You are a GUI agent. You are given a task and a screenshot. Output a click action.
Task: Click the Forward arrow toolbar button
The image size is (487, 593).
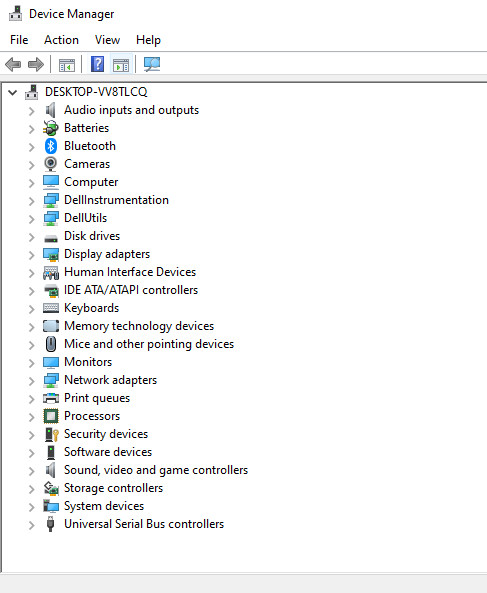[36, 64]
